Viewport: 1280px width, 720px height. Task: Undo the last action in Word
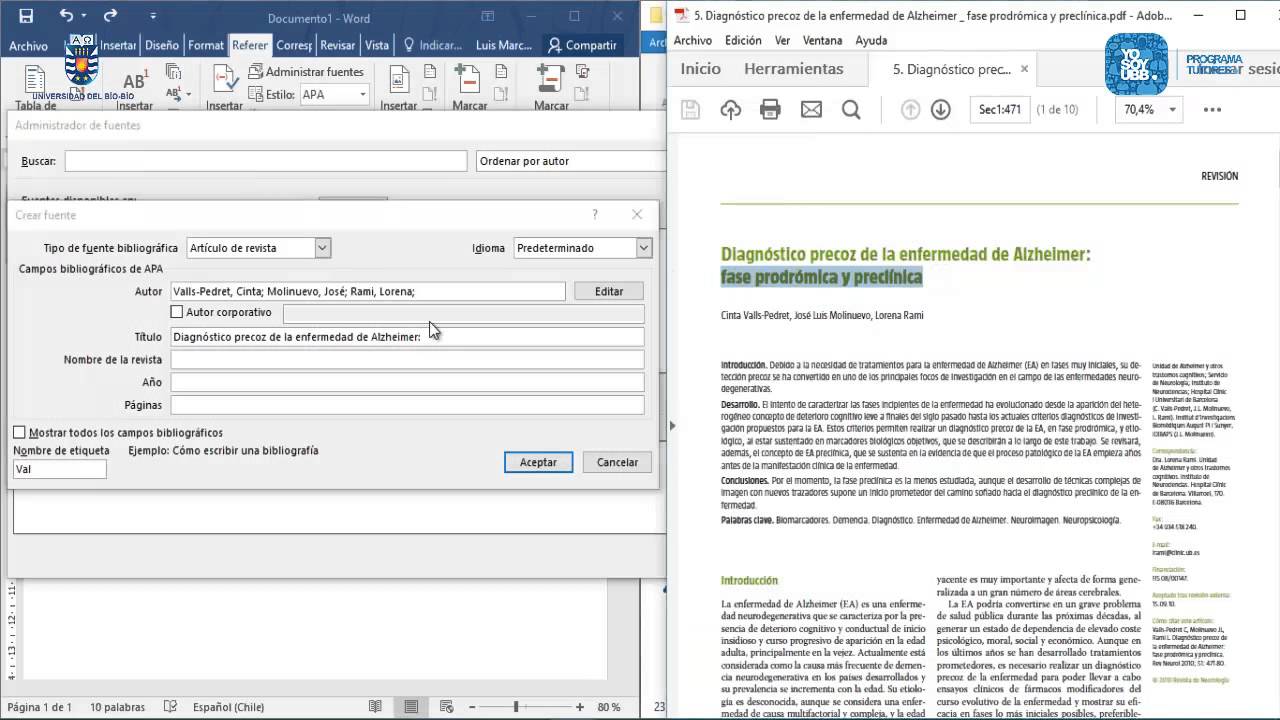66,15
